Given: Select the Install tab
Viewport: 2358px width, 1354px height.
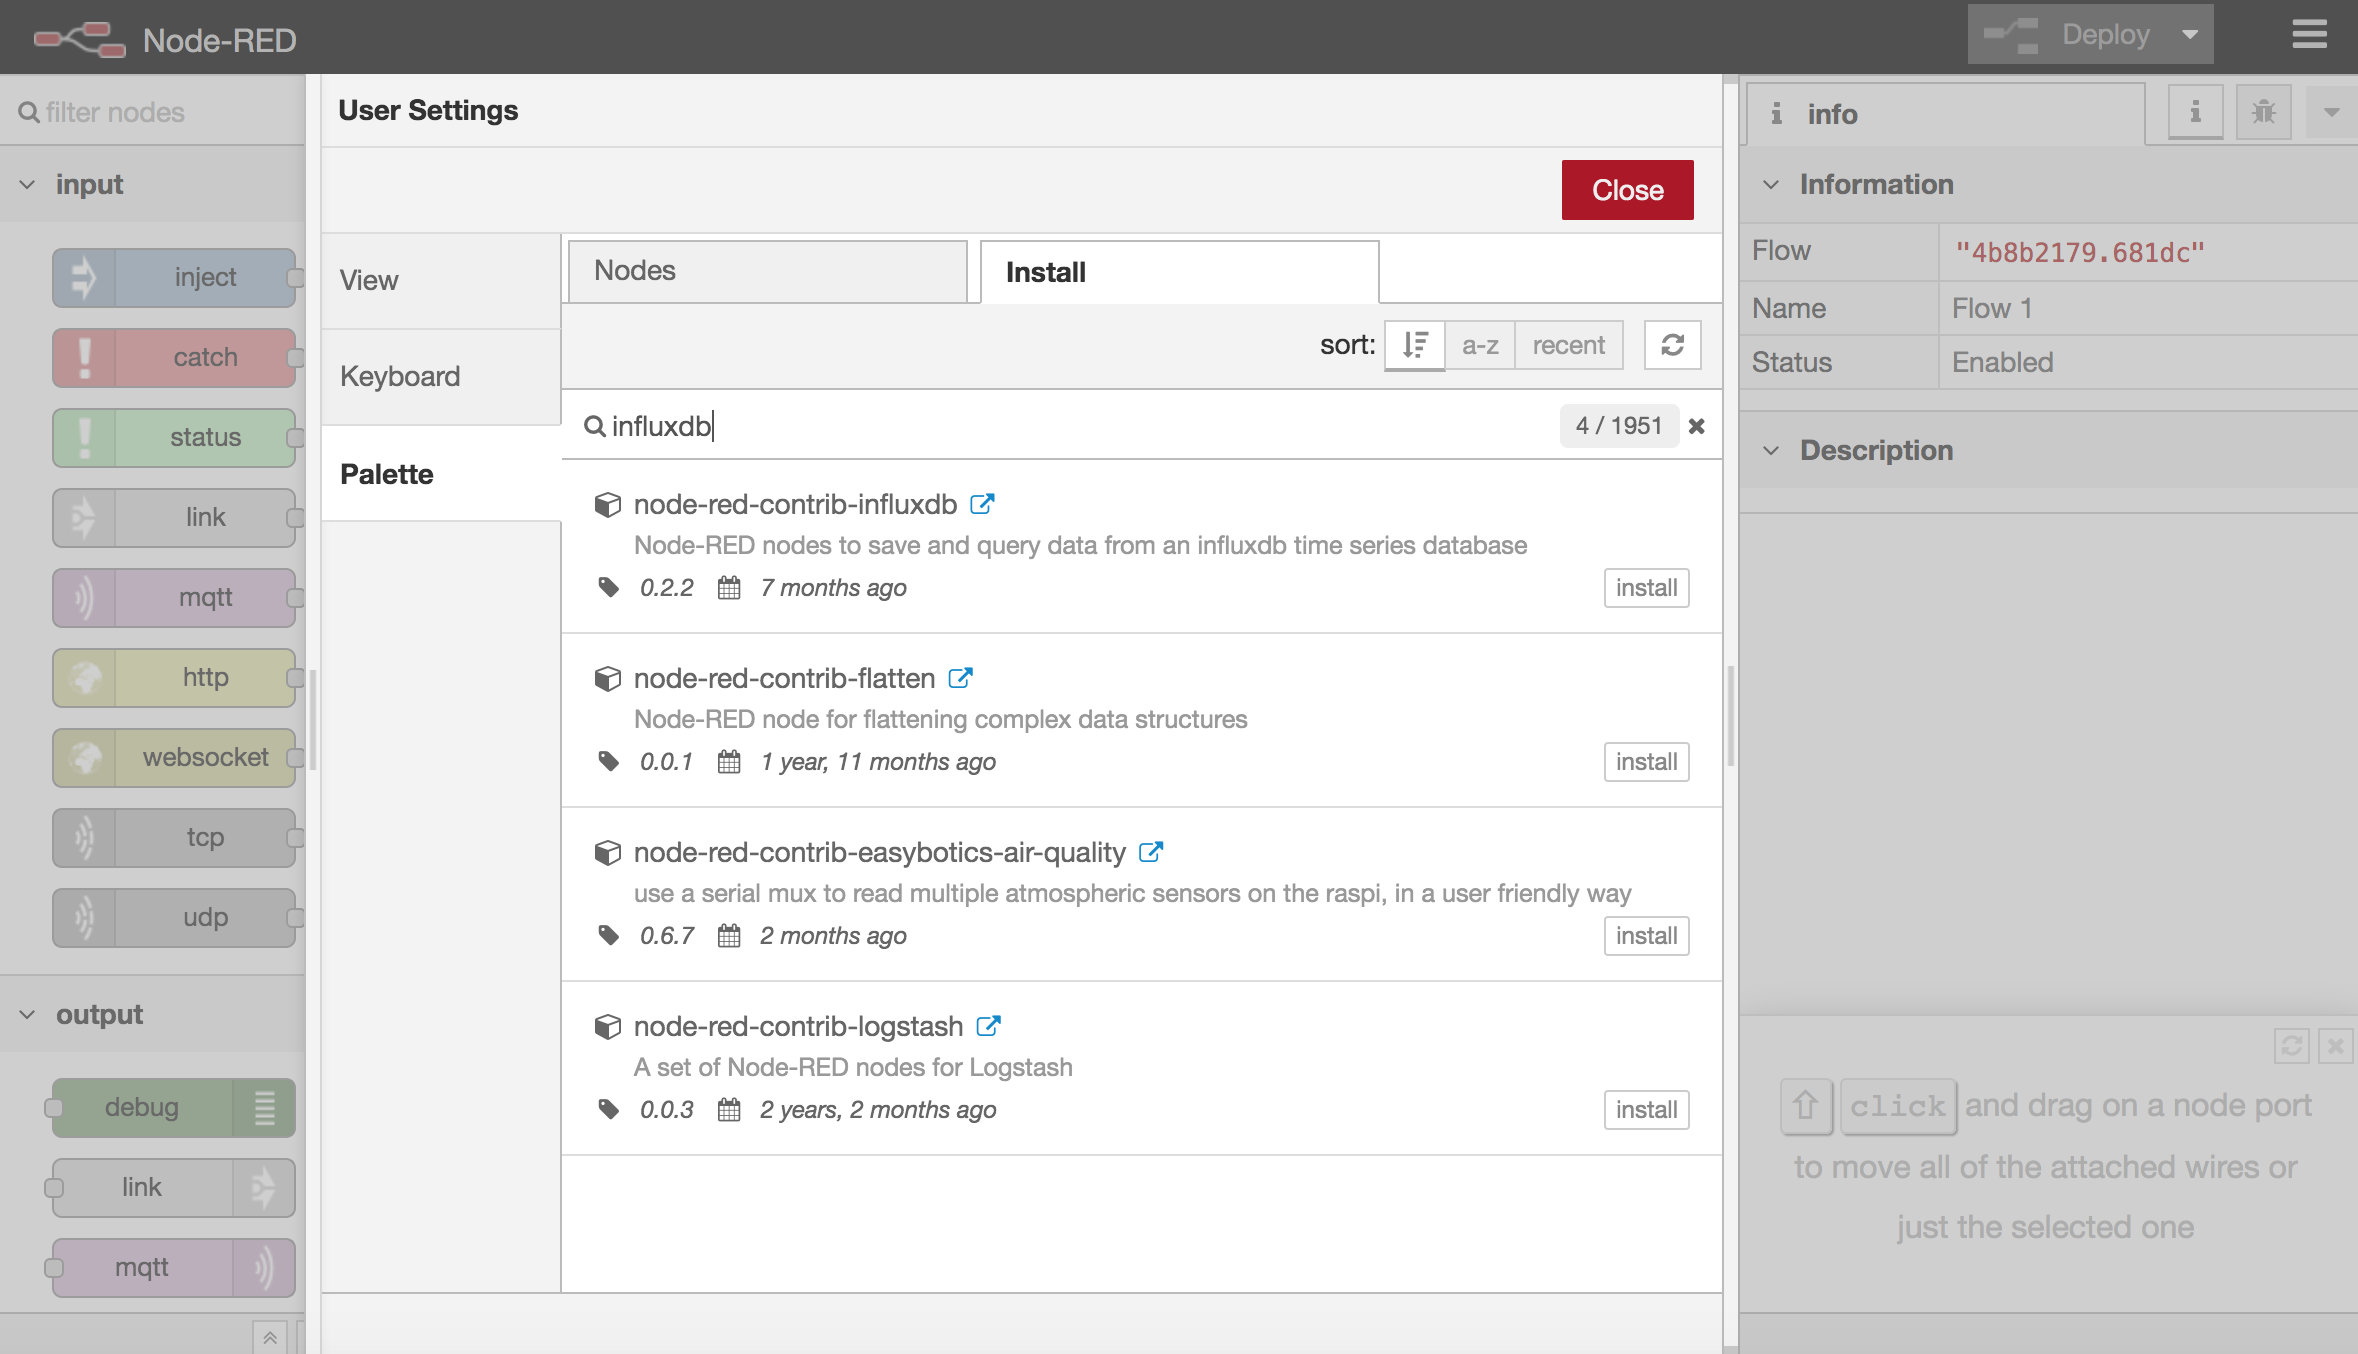Looking at the screenshot, I should pos(1179,272).
